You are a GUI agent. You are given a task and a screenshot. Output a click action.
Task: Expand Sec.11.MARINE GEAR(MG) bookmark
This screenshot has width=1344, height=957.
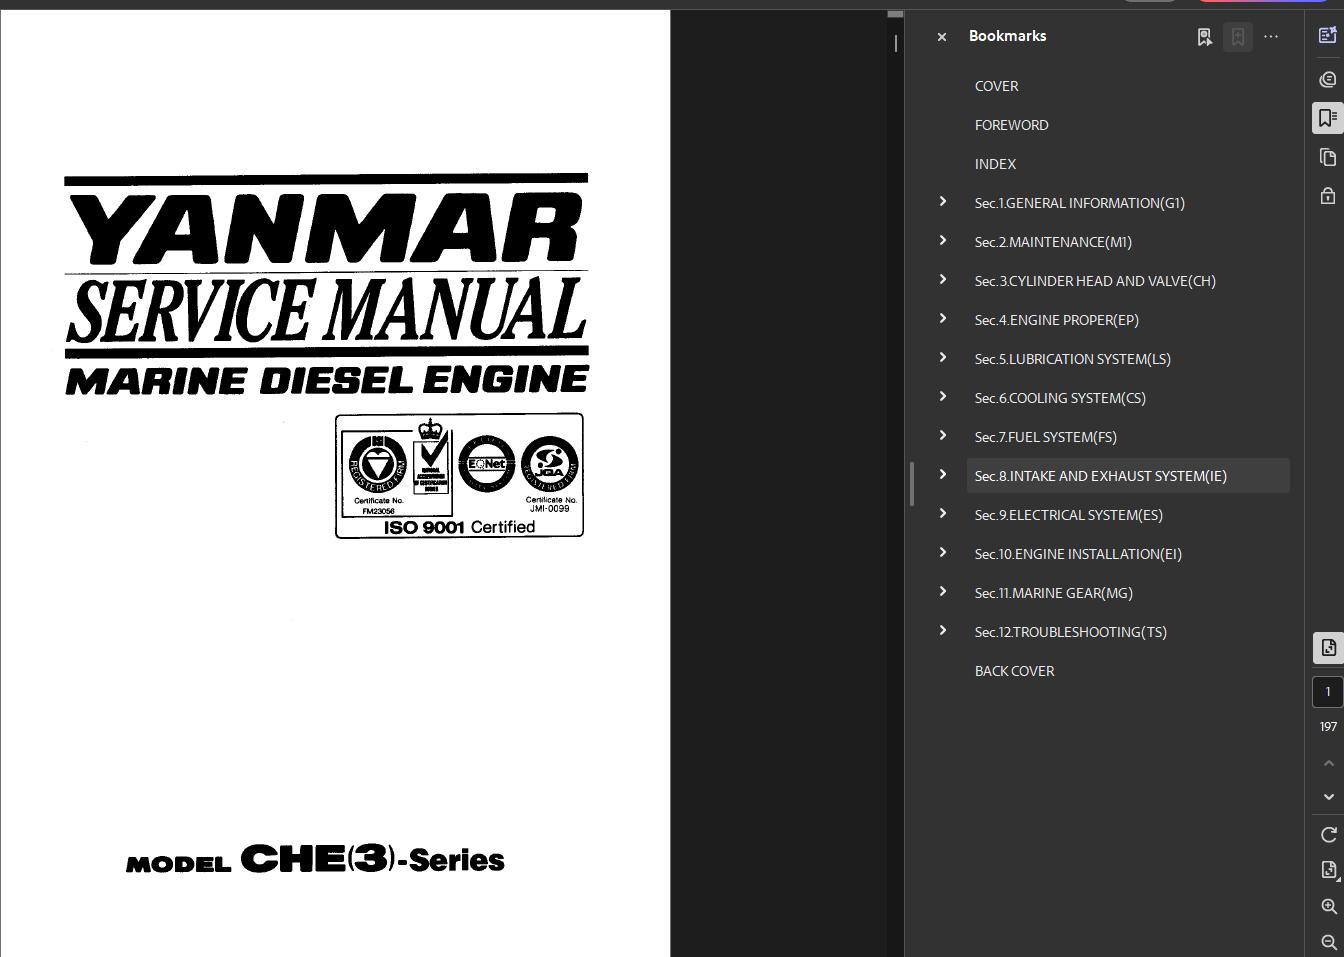(x=943, y=592)
